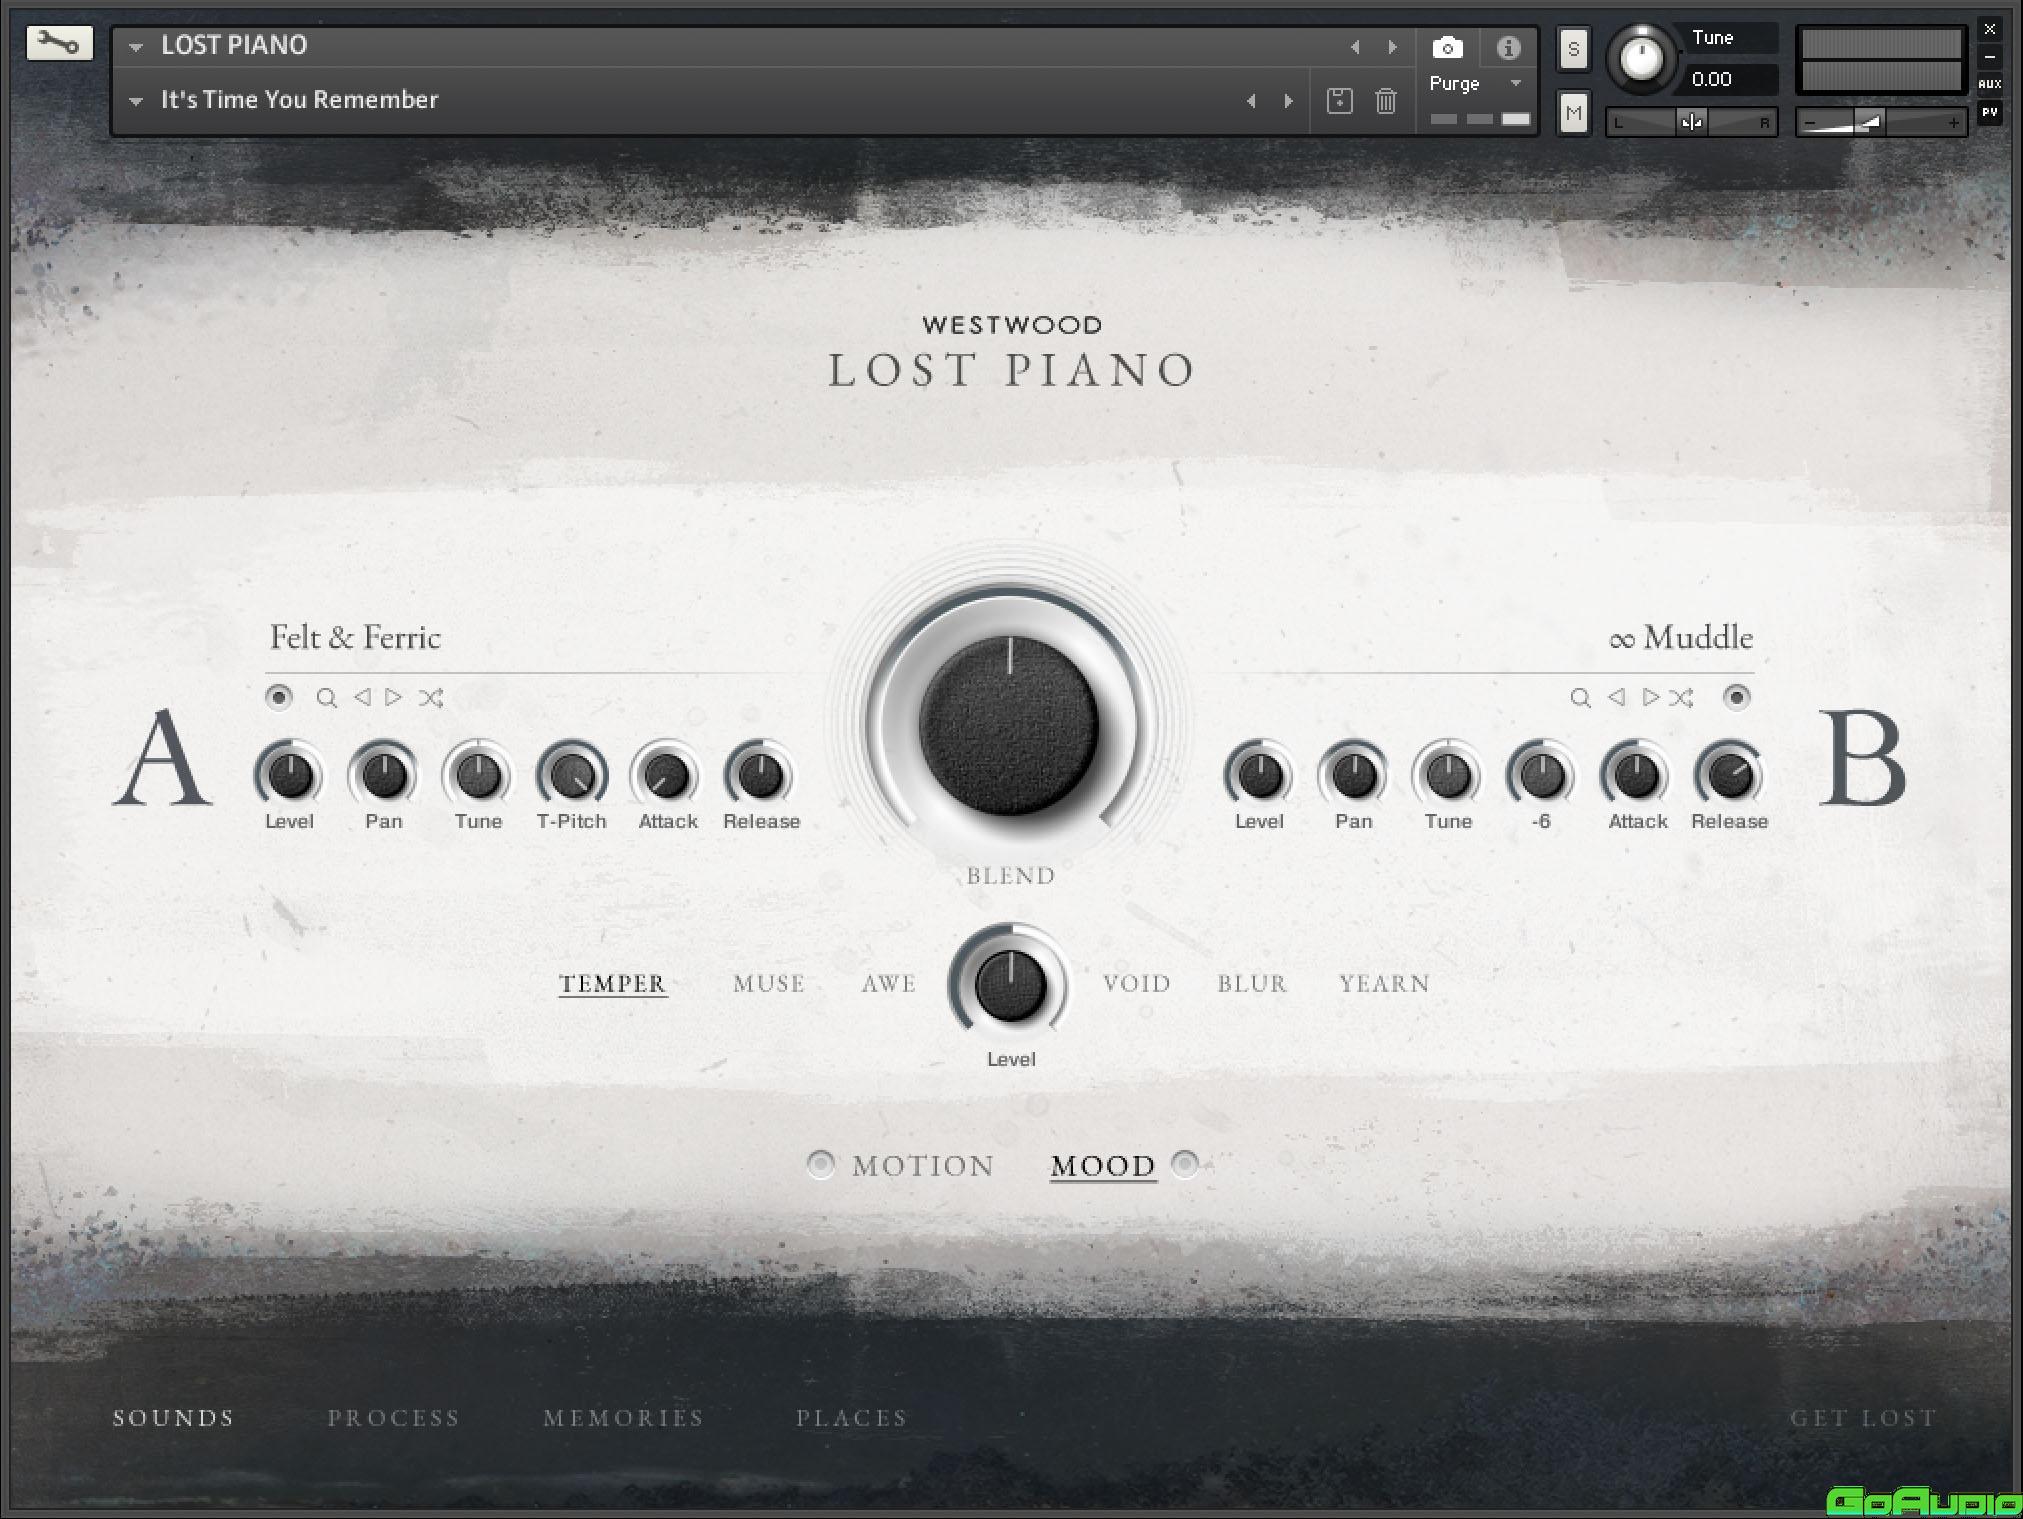Viewport: 2023px width, 1519px height.
Task: Randomize layer A sound with shuffle icon
Action: tap(431, 697)
